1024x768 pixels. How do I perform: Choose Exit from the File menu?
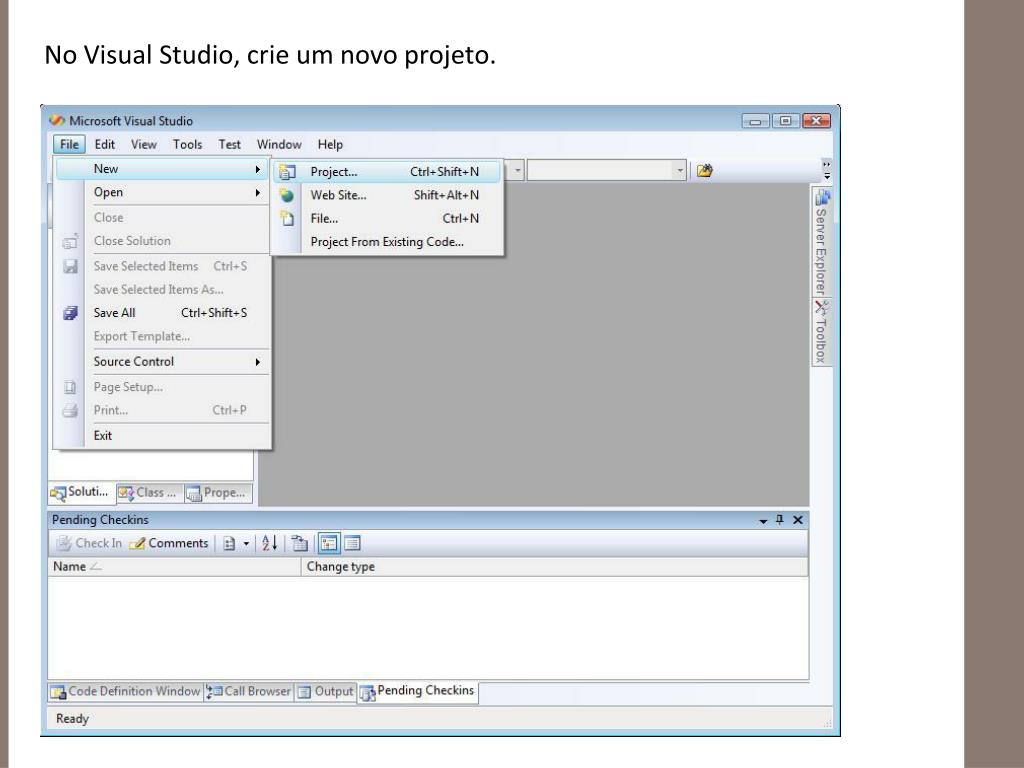(162, 436)
